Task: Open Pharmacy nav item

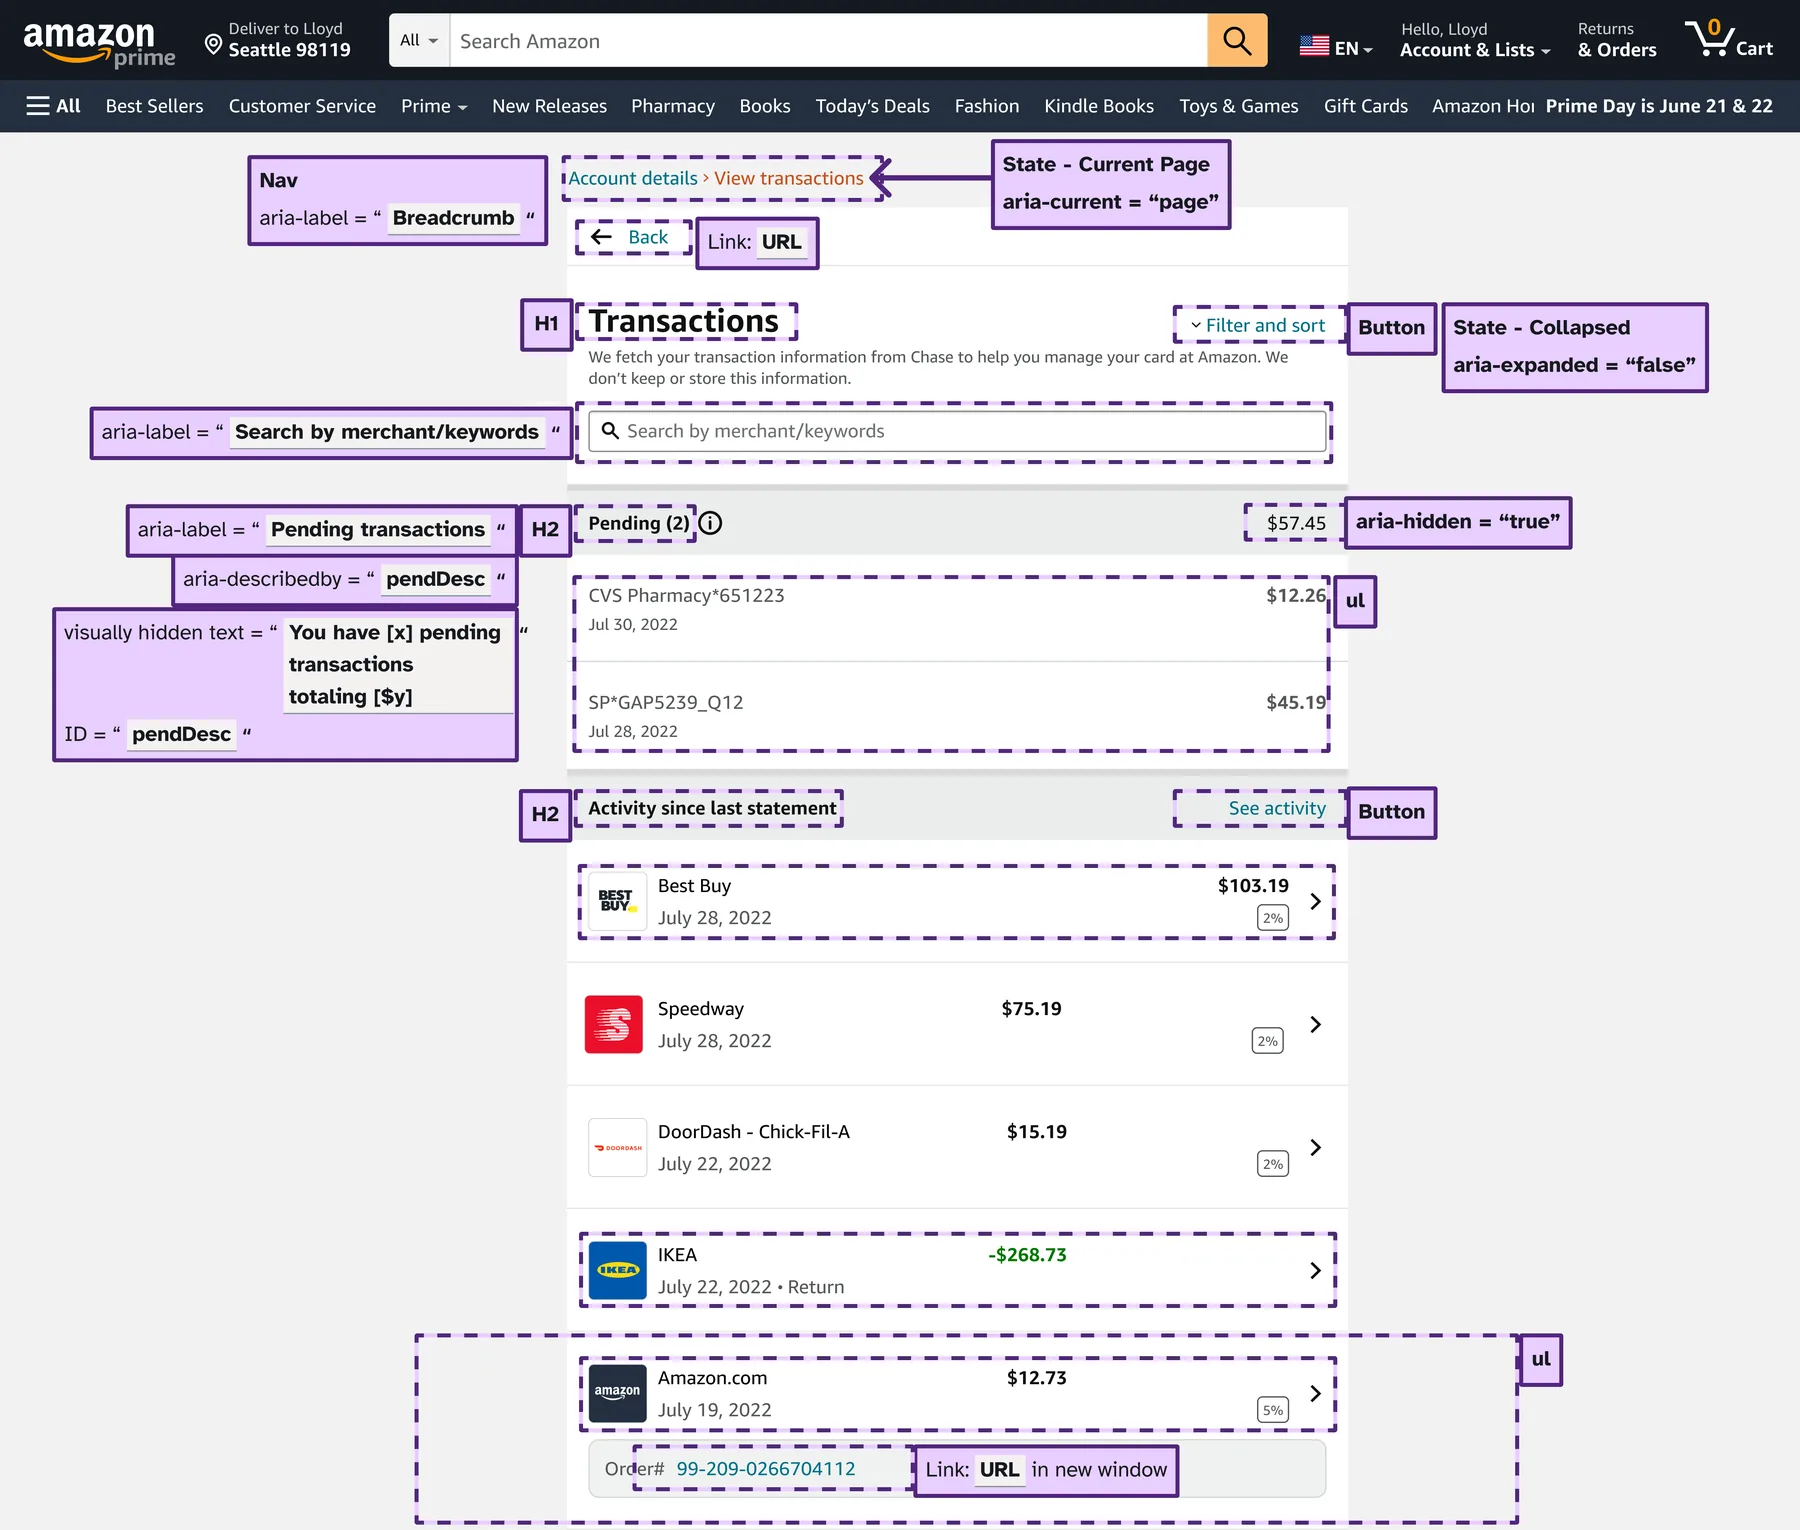Action: tap(673, 106)
